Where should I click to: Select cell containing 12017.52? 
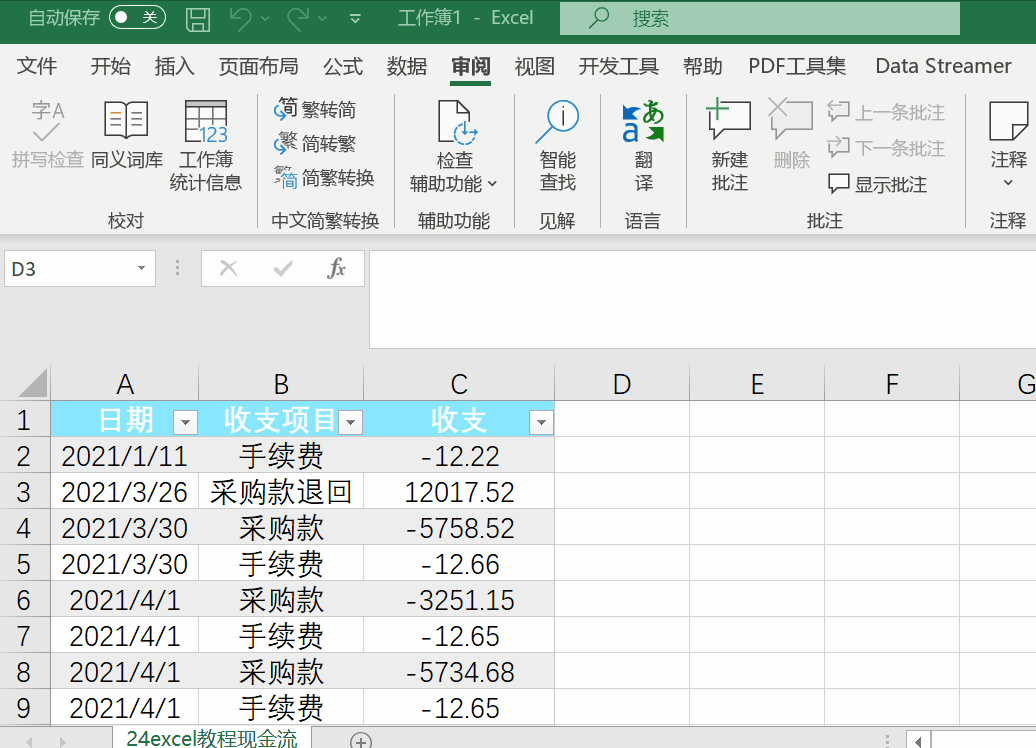click(x=459, y=492)
